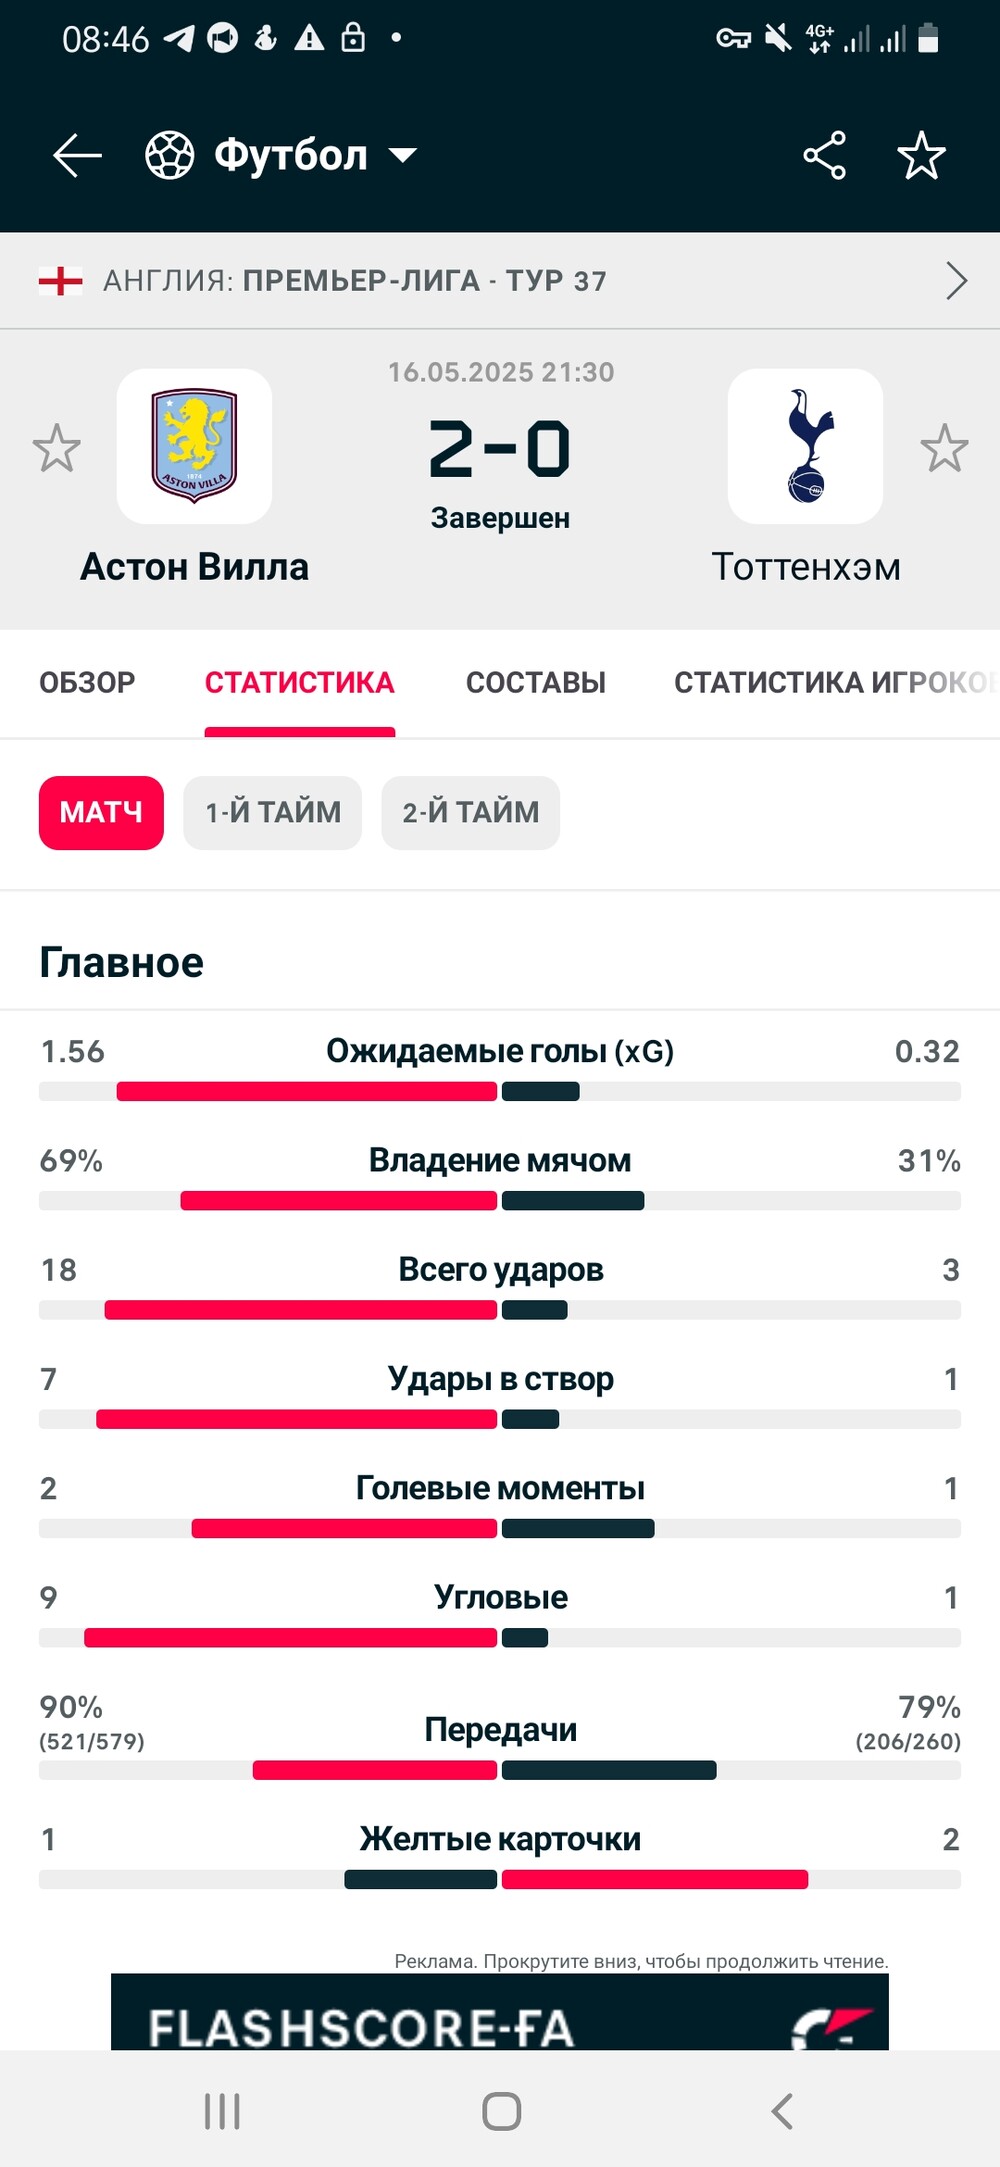Expand the Футбол sport dropdown arrow
1000x2167 pixels.
[x=403, y=156]
